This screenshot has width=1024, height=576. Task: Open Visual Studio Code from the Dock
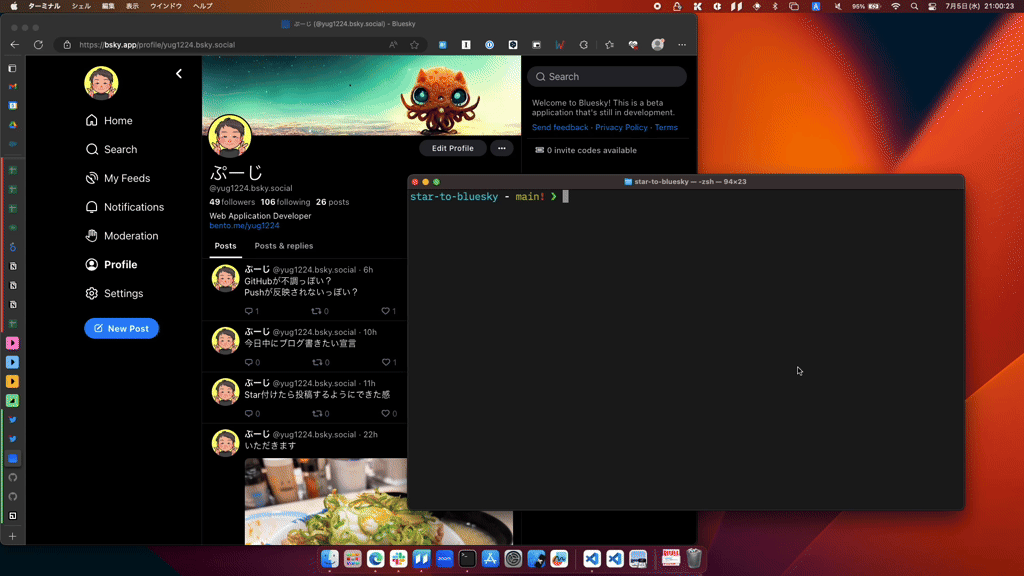coord(590,559)
